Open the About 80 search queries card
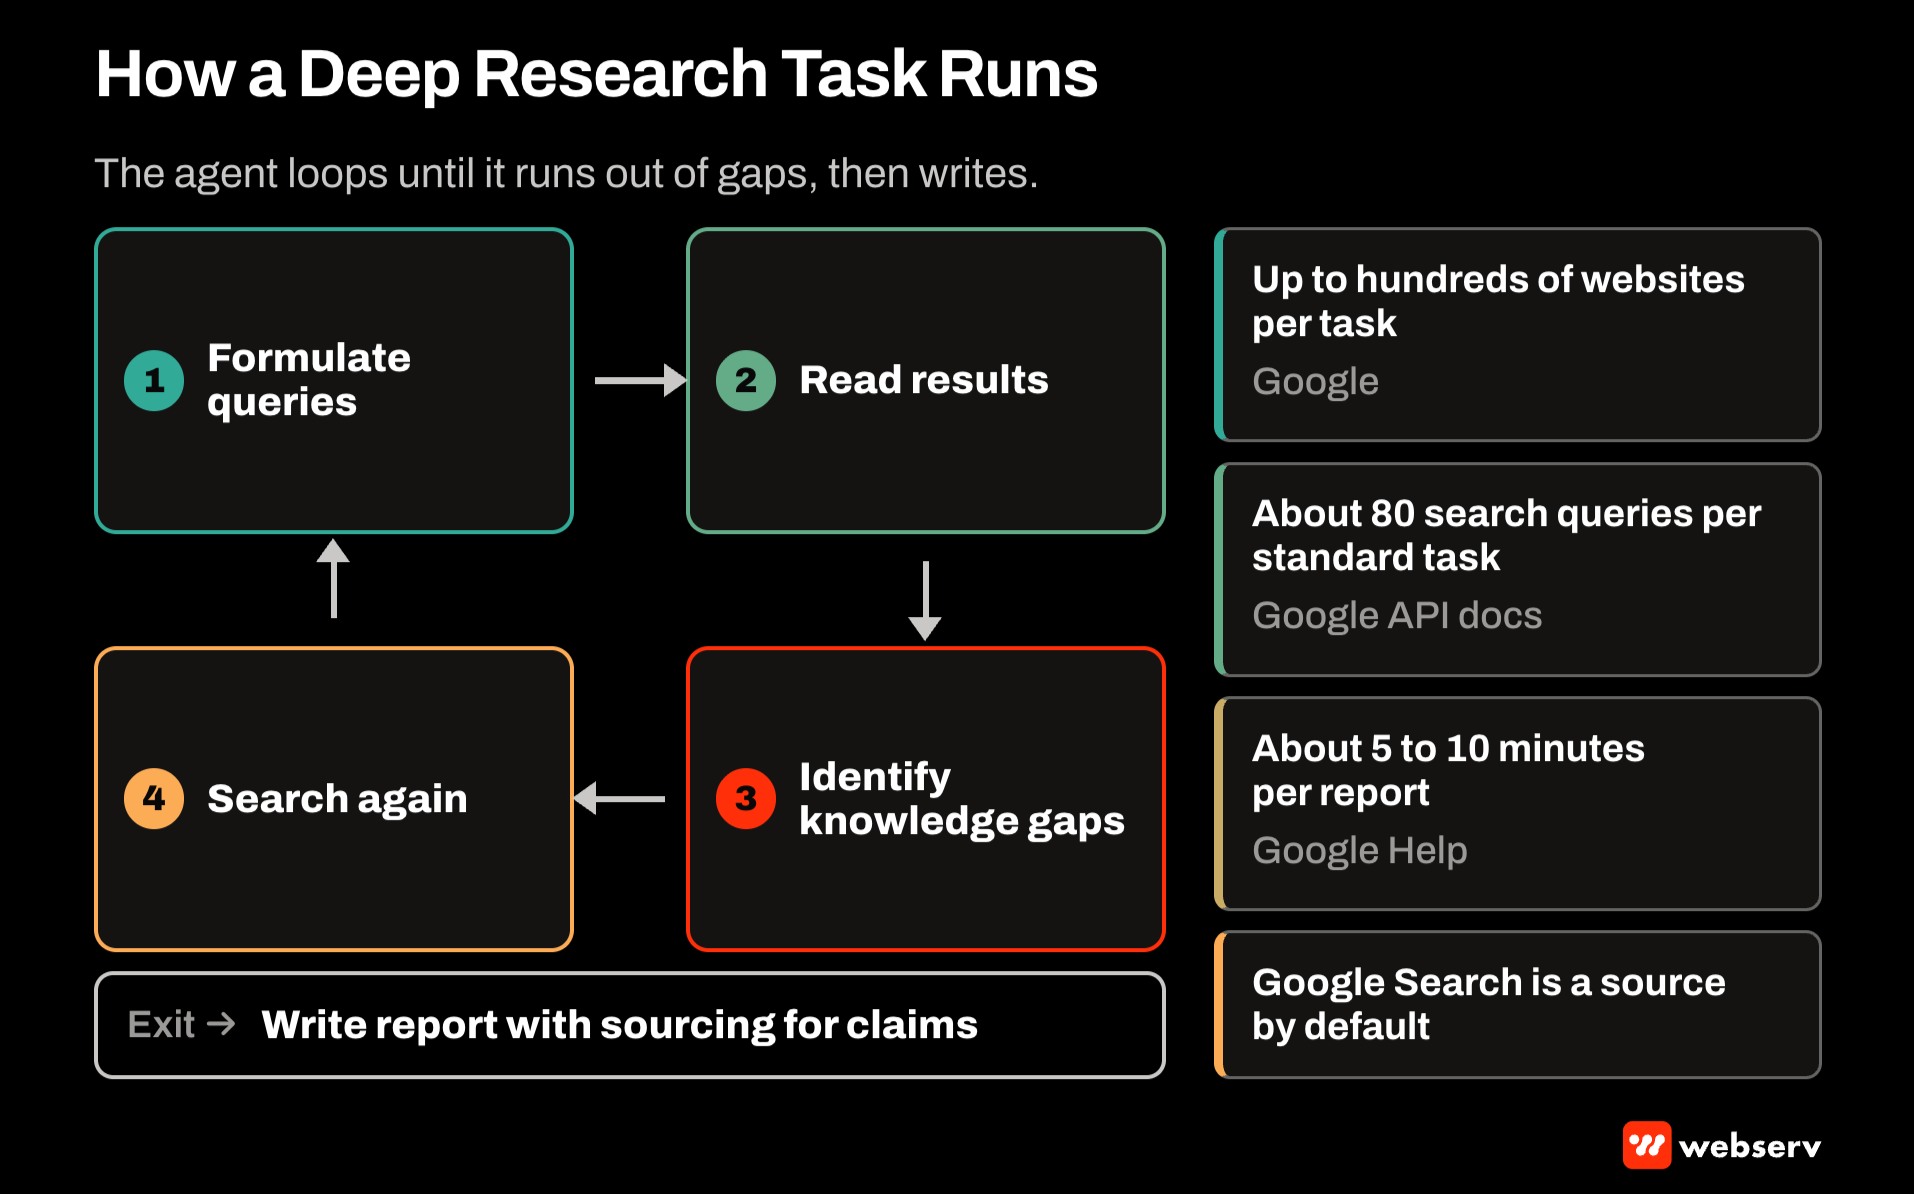This screenshot has height=1194, width=1914. coord(1518,569)
